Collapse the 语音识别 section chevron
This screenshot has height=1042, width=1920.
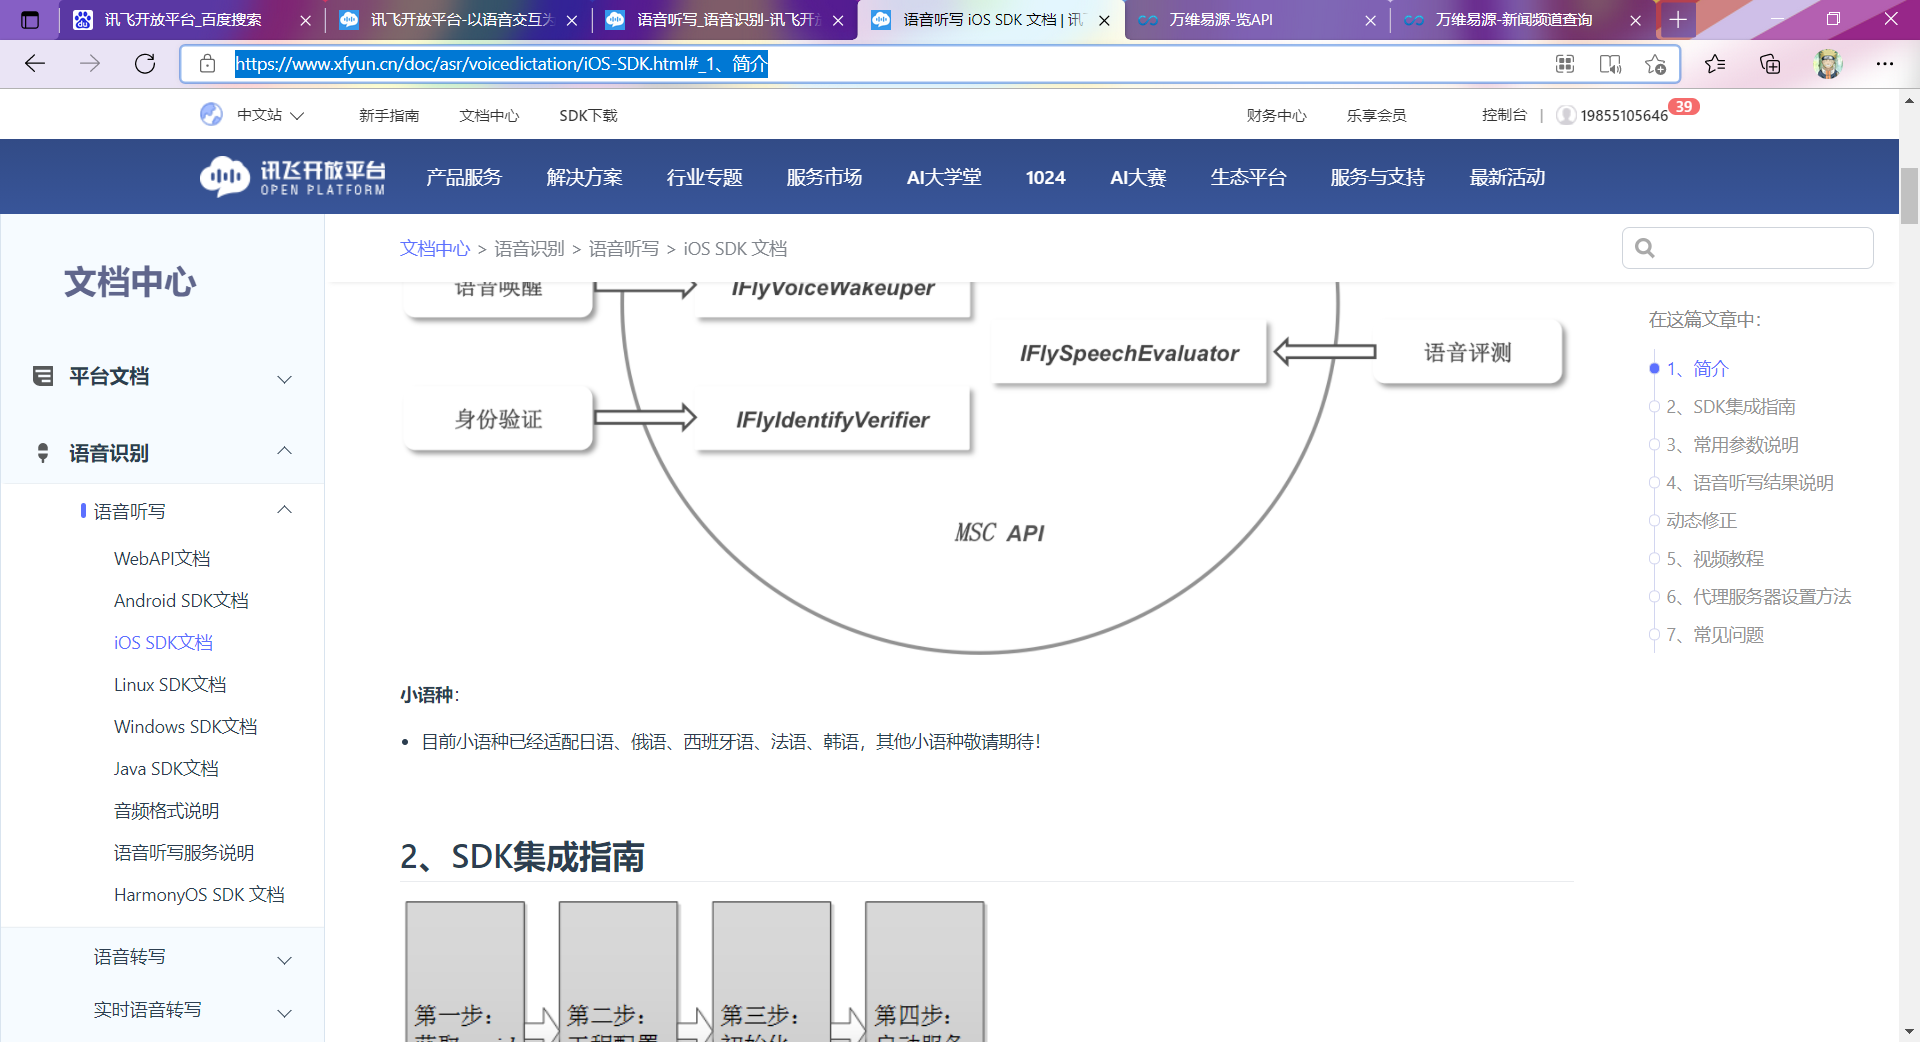coord(284,451)
